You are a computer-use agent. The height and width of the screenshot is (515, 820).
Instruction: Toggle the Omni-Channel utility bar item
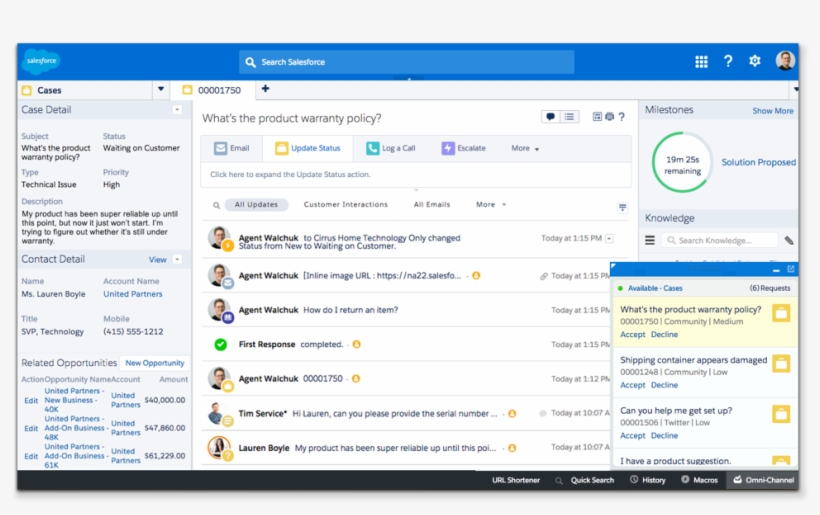coord(763,480)
